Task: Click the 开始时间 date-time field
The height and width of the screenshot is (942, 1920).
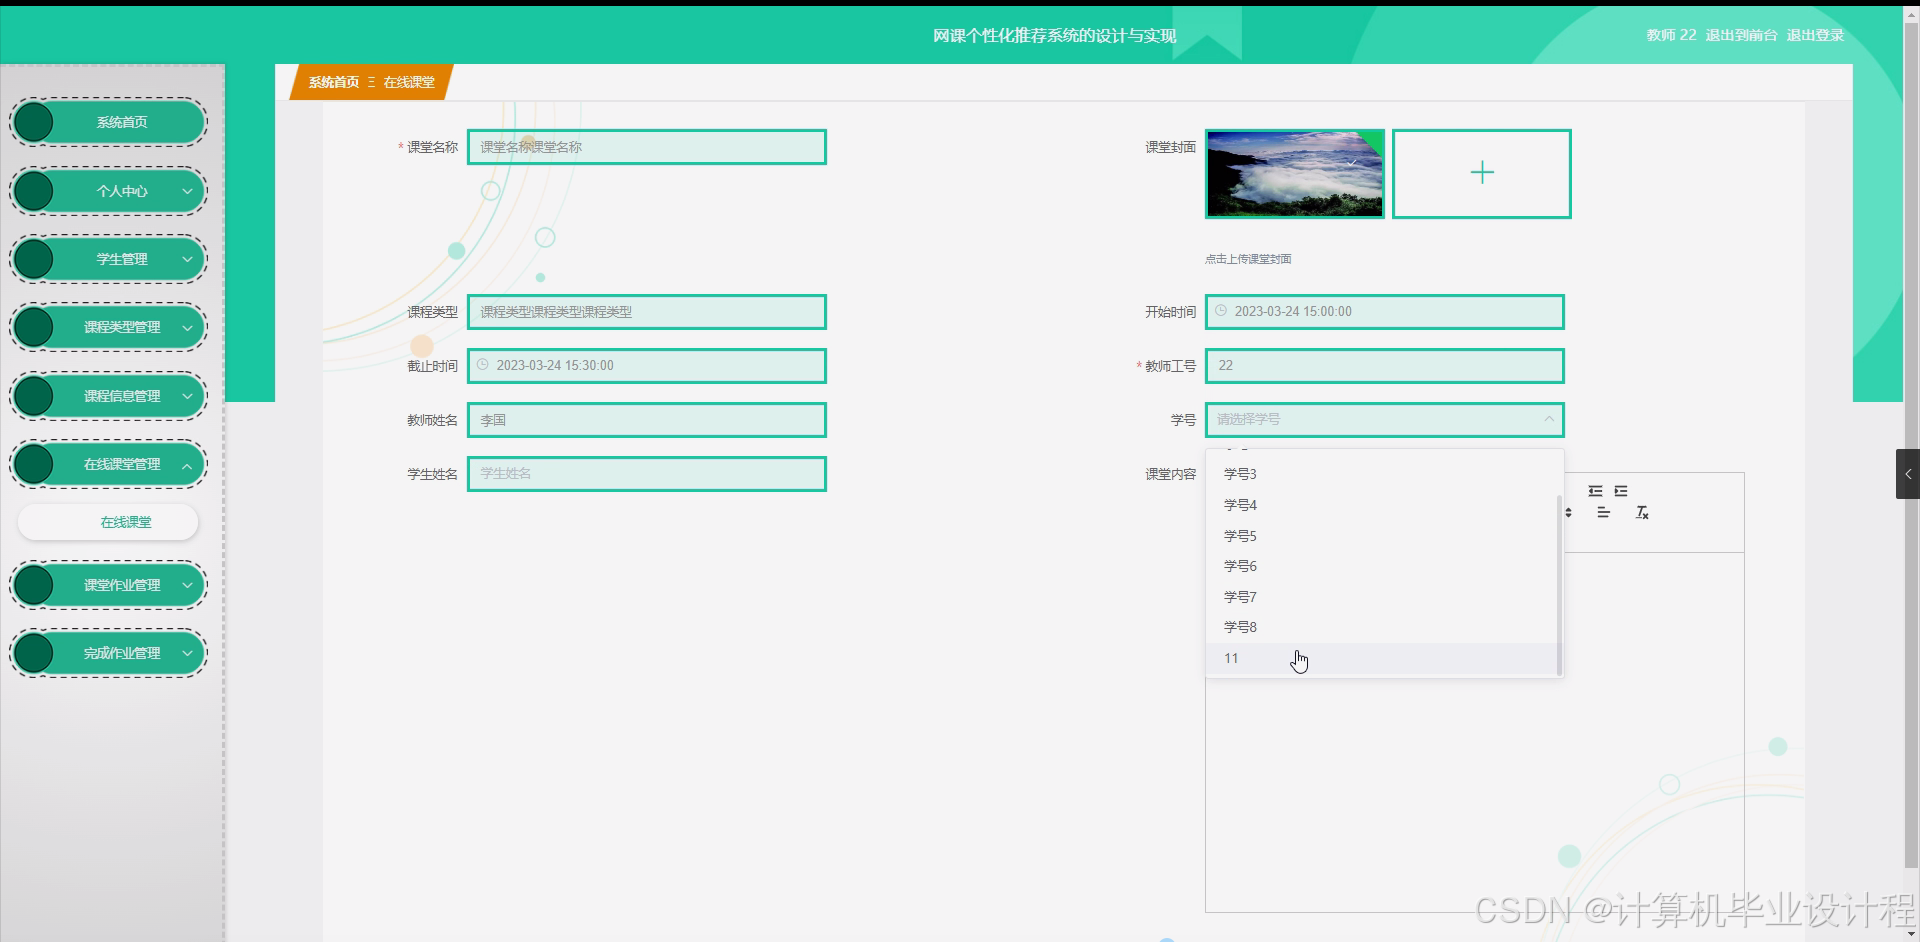Action: pos(1384,312)
